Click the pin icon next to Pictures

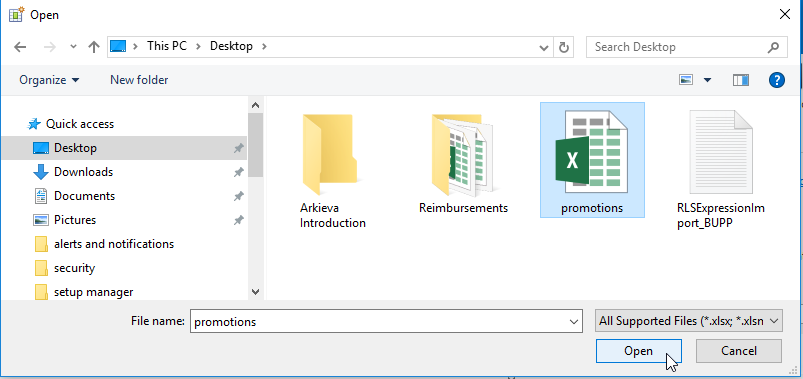(x=238, y=221)
